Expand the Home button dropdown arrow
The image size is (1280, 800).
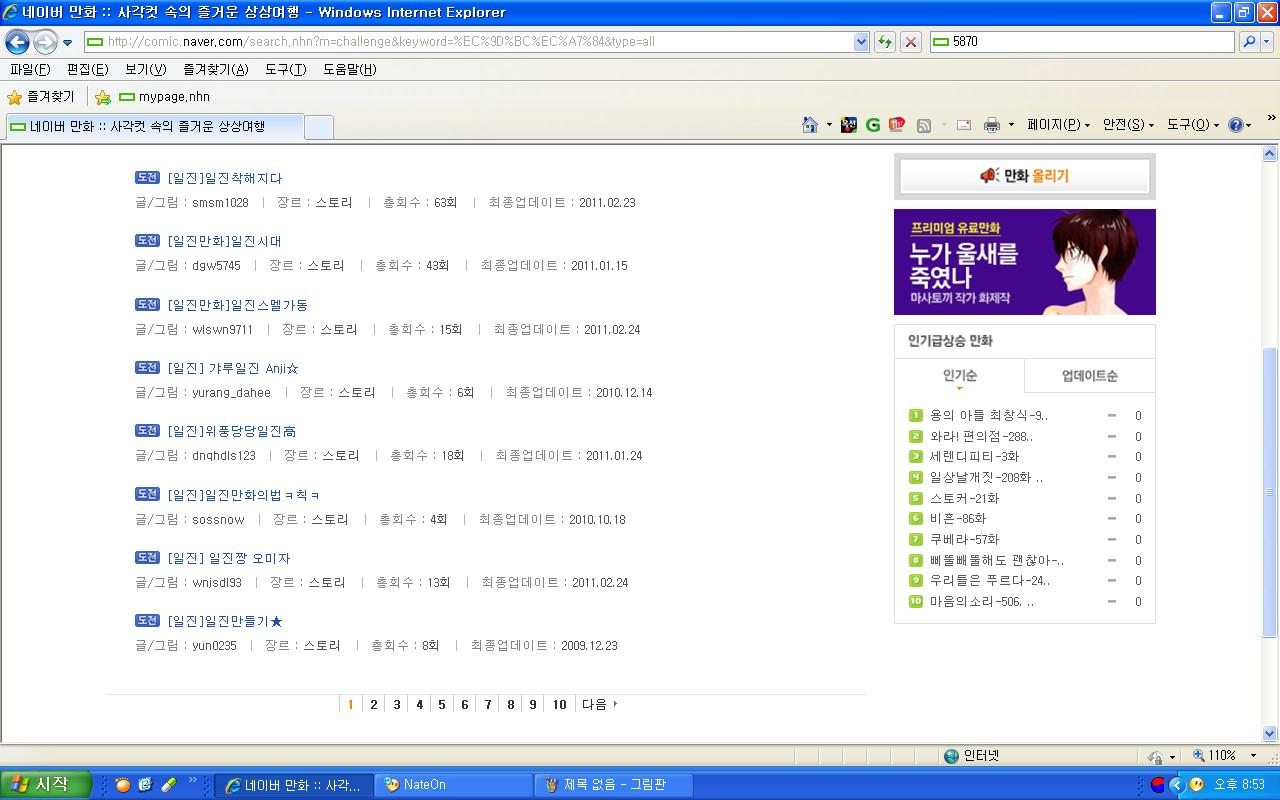(829, 125)
